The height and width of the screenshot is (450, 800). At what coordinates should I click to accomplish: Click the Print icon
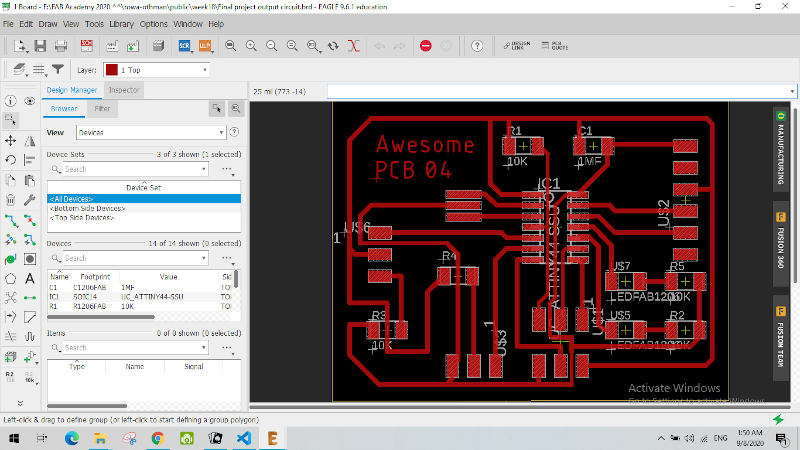61,46
